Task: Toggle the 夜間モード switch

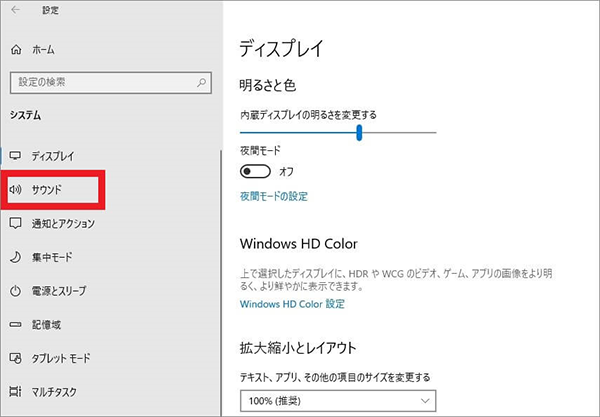Action: pyautogui.click(x=255, y=171)
